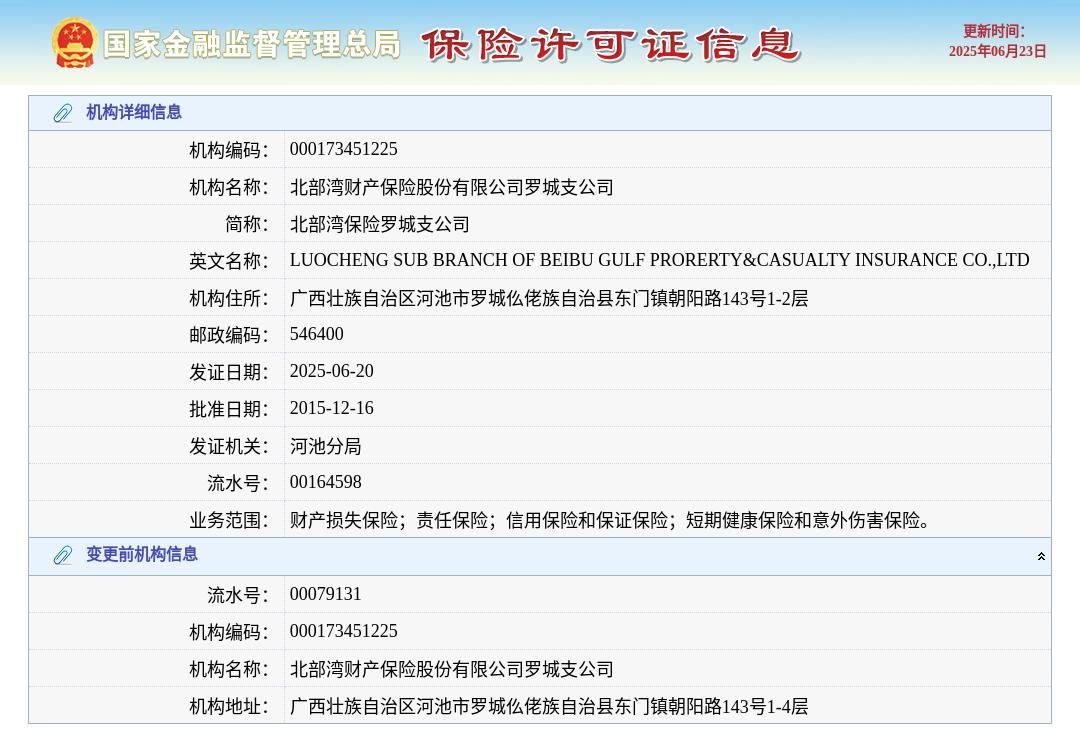Click paperclip icon beside 机构详细信息
The height and width of the screenshot is (738, 1080).
click(63, 113)
